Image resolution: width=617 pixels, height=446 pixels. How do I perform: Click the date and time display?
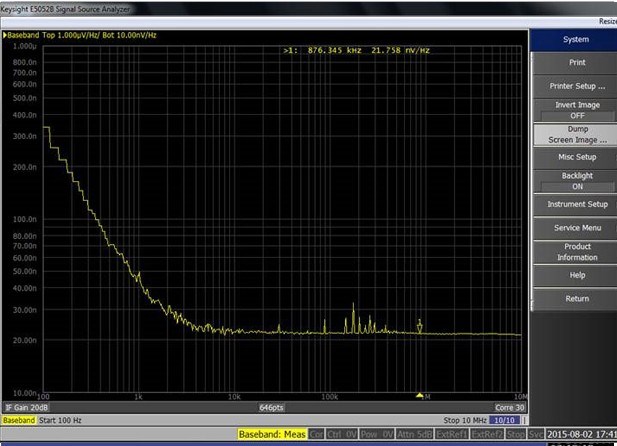(x=582, y=435)
